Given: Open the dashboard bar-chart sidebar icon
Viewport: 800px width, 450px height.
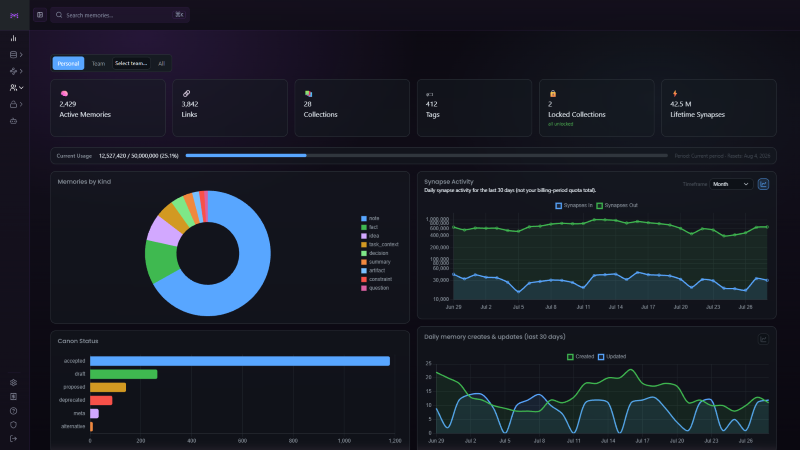Looking at the screenshot, I should coord(13,38).
